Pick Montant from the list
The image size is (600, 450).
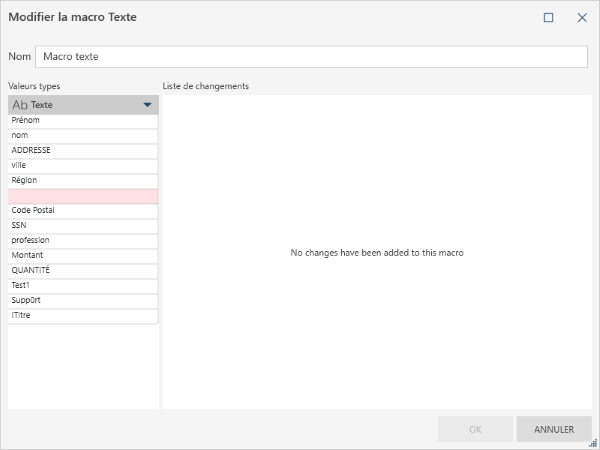83,256
